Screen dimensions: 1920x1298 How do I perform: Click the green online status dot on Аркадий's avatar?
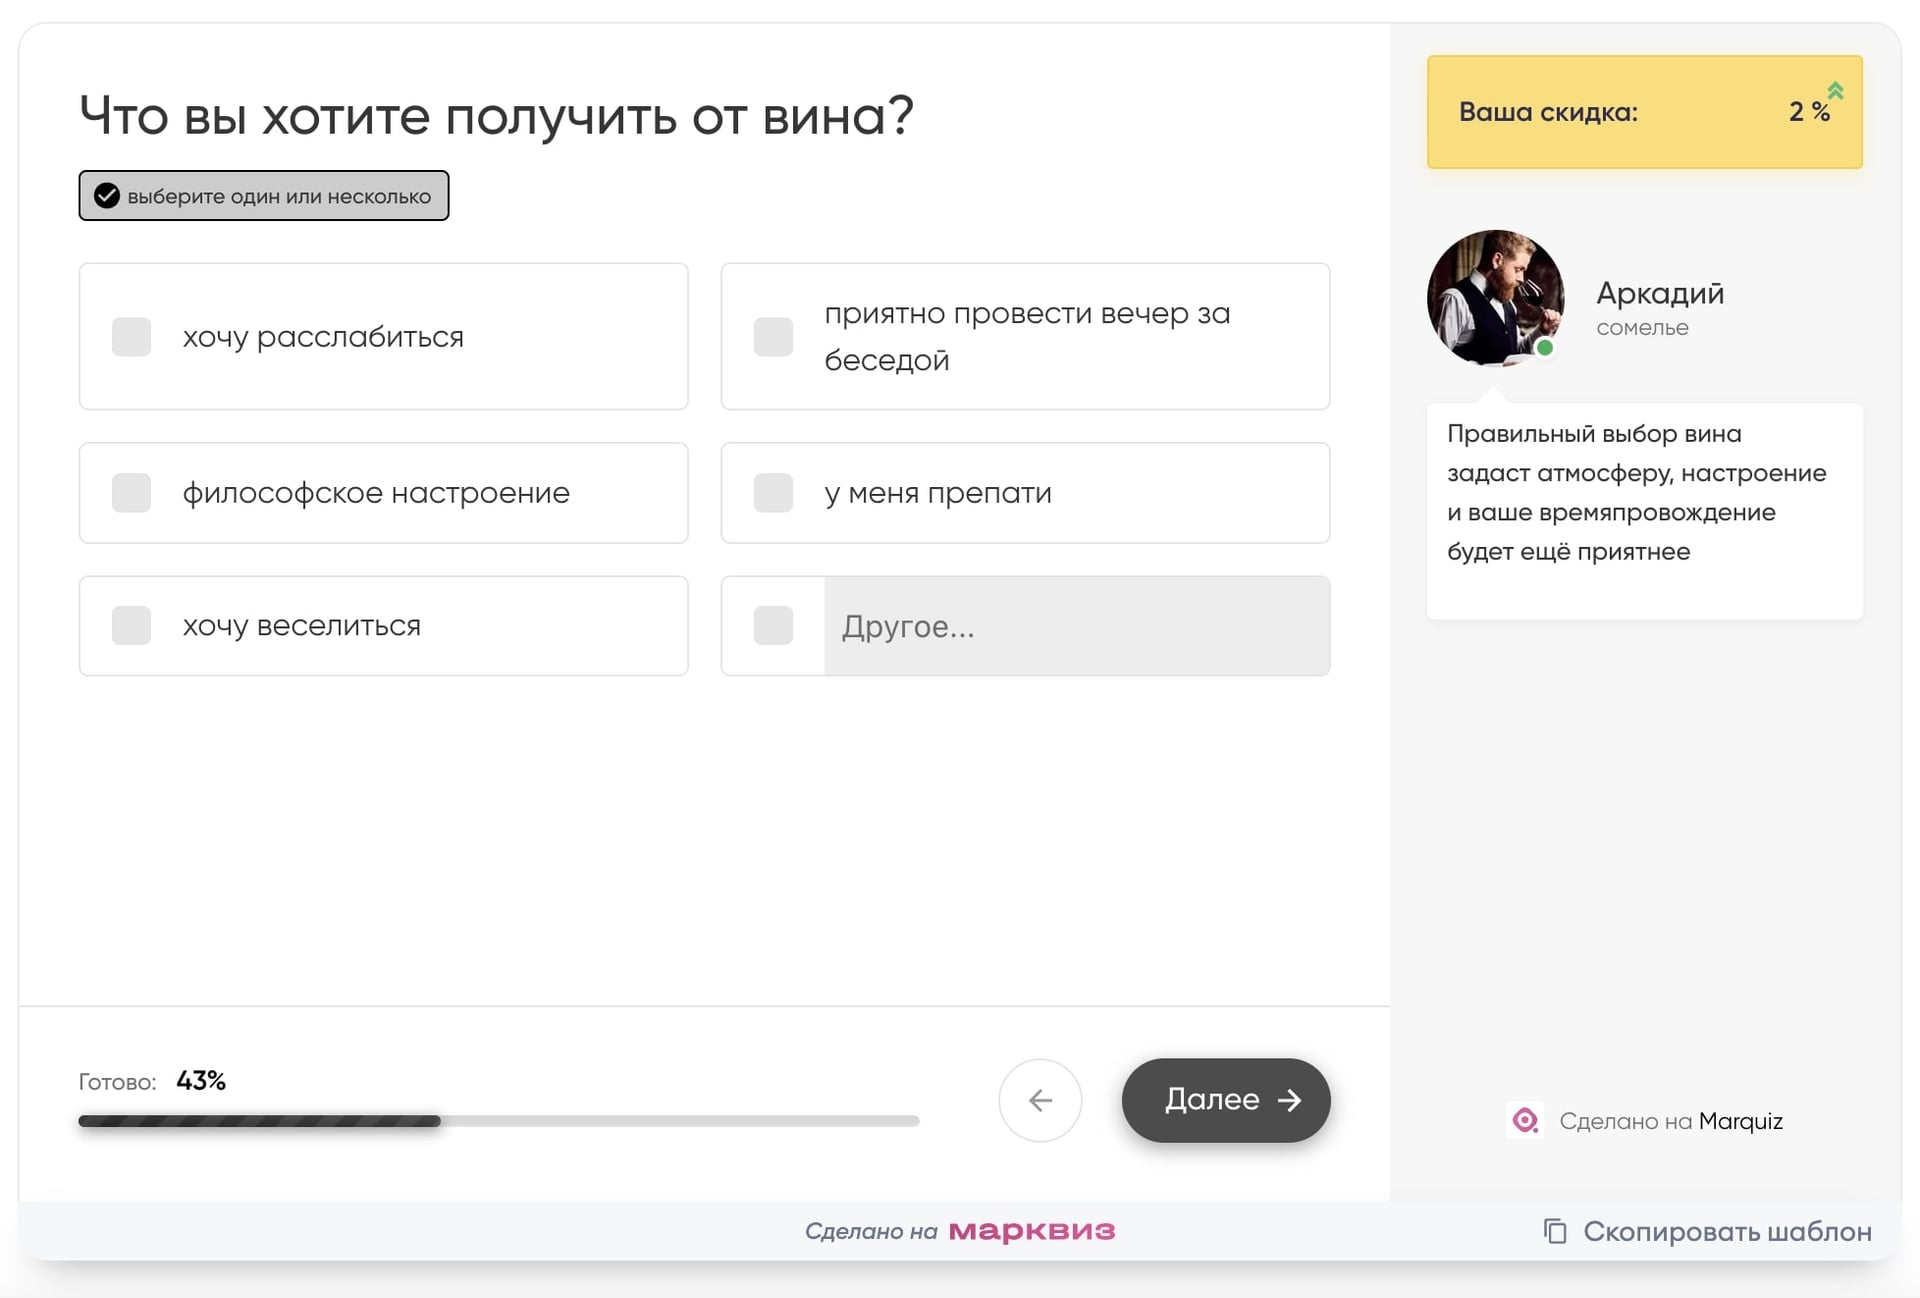click(x=1545, y=347)
